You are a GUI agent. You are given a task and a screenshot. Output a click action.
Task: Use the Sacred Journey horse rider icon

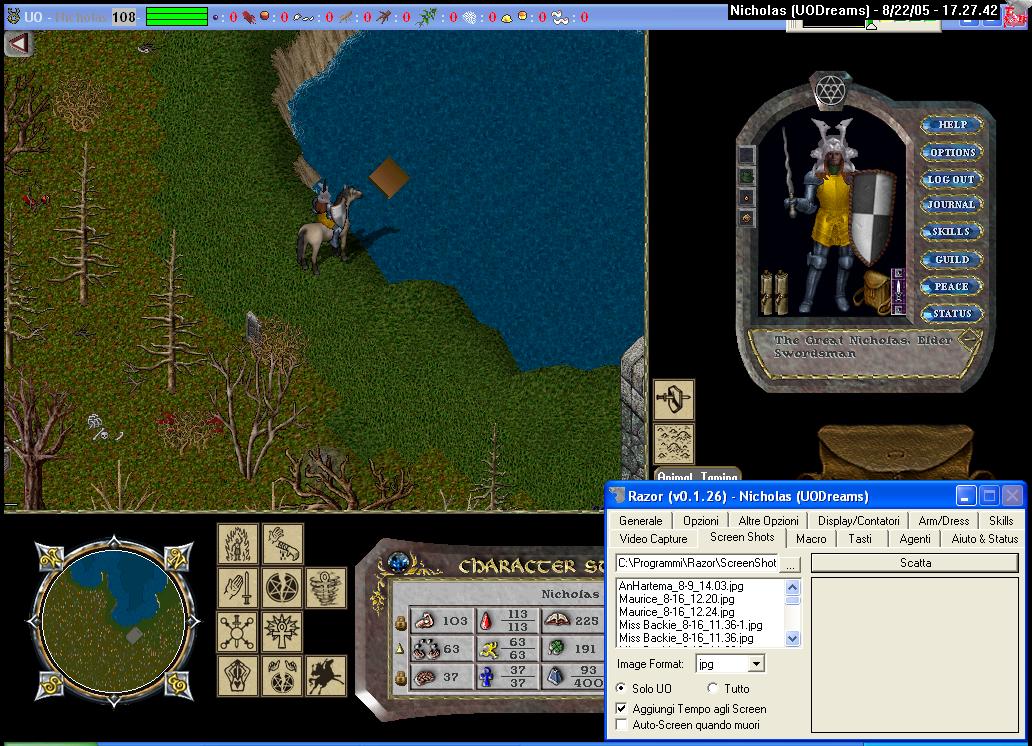coord(326,676)
